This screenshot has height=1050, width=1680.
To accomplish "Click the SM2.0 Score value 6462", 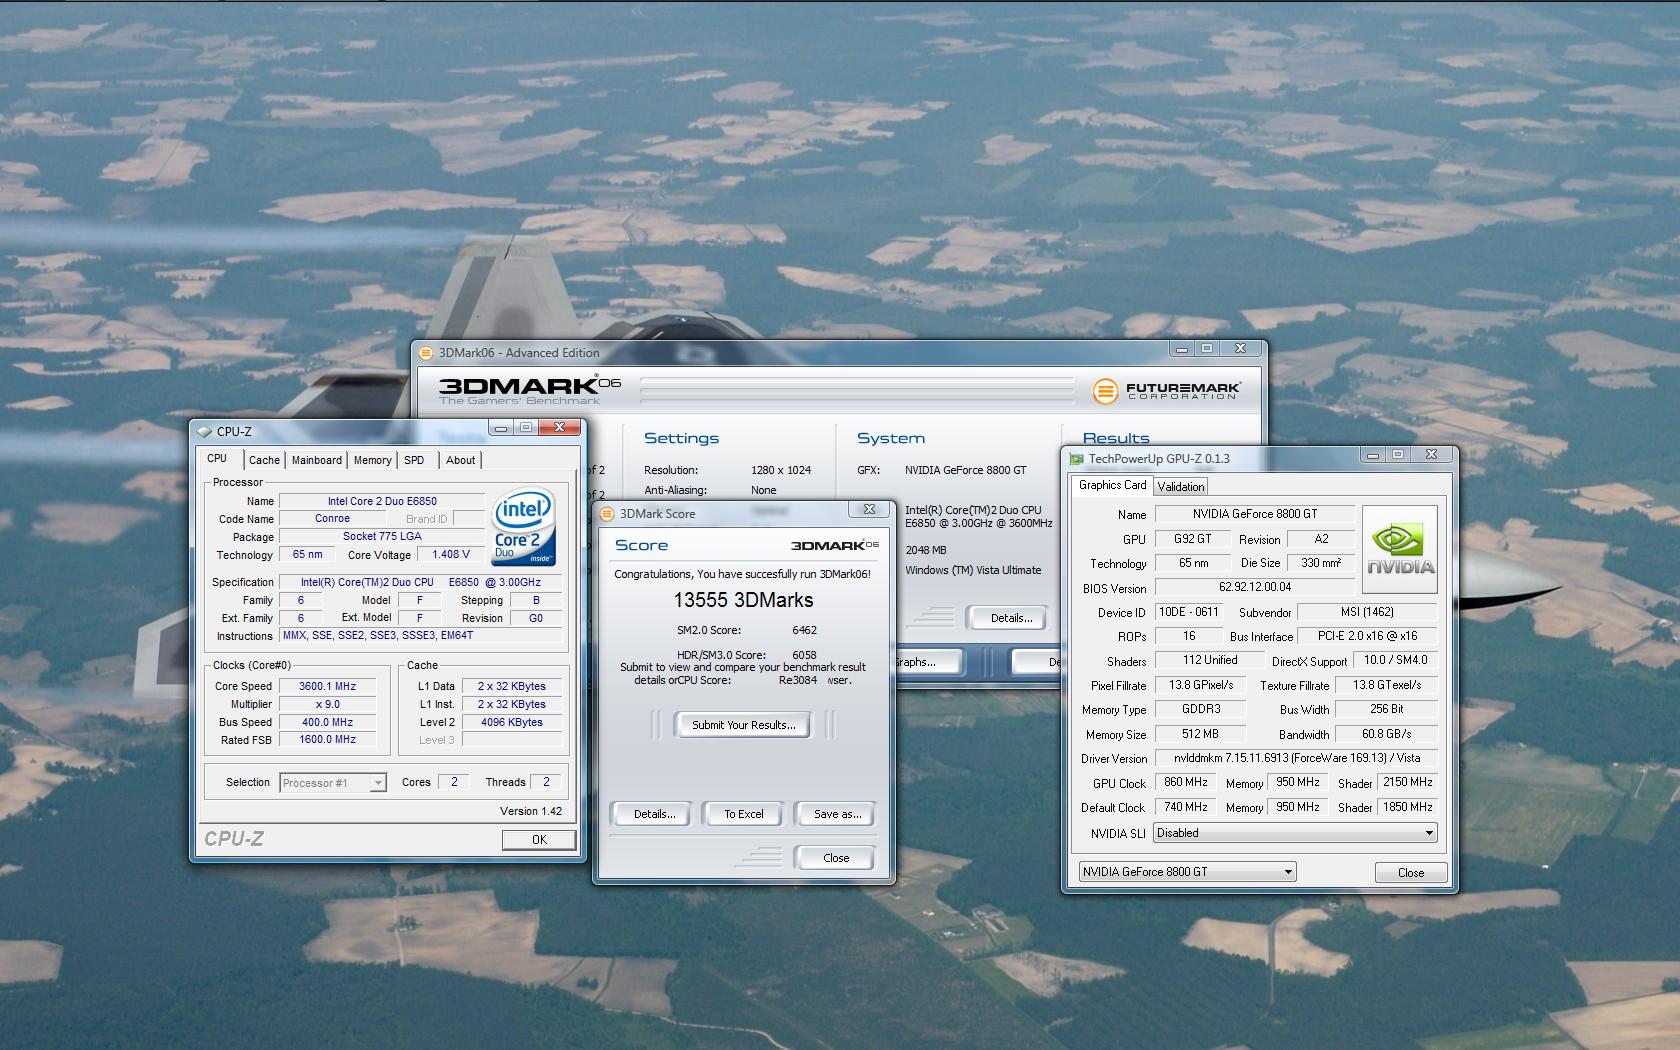I will [x=804, y=630].
